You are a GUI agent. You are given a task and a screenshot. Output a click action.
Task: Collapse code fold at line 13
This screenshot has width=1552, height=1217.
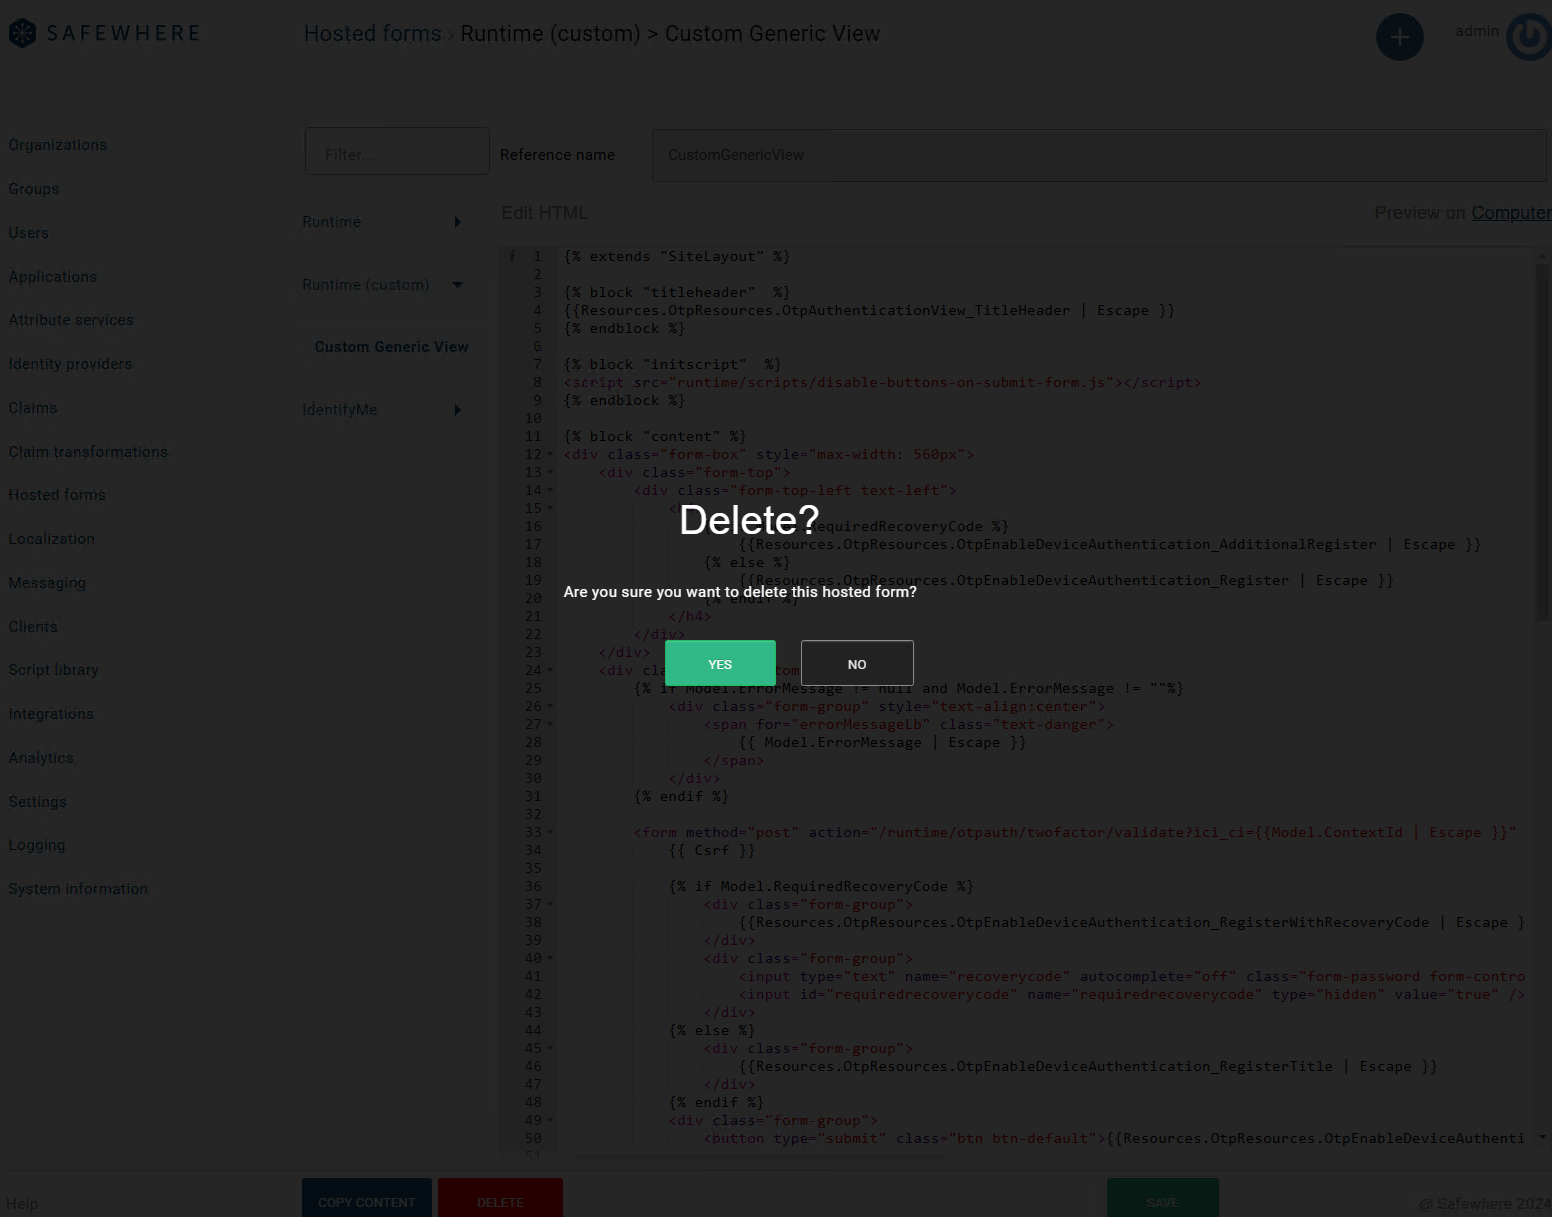(550, 473)
